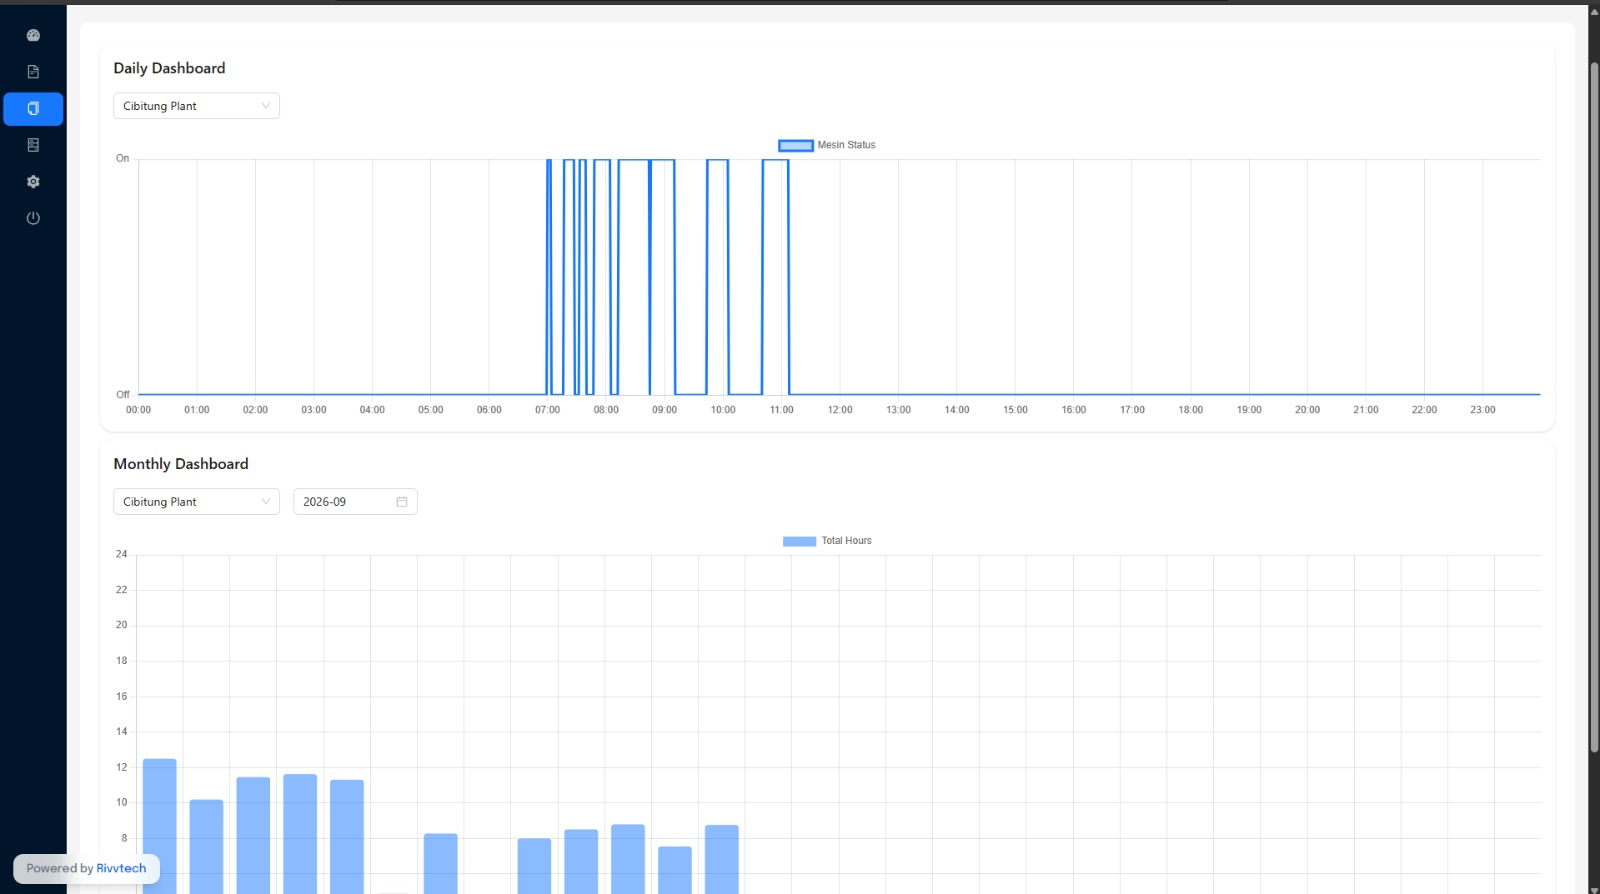This screenshot has width=1600, height=894.
Task: Click the 11:00 label on daily chart
Action: point(781,410)
